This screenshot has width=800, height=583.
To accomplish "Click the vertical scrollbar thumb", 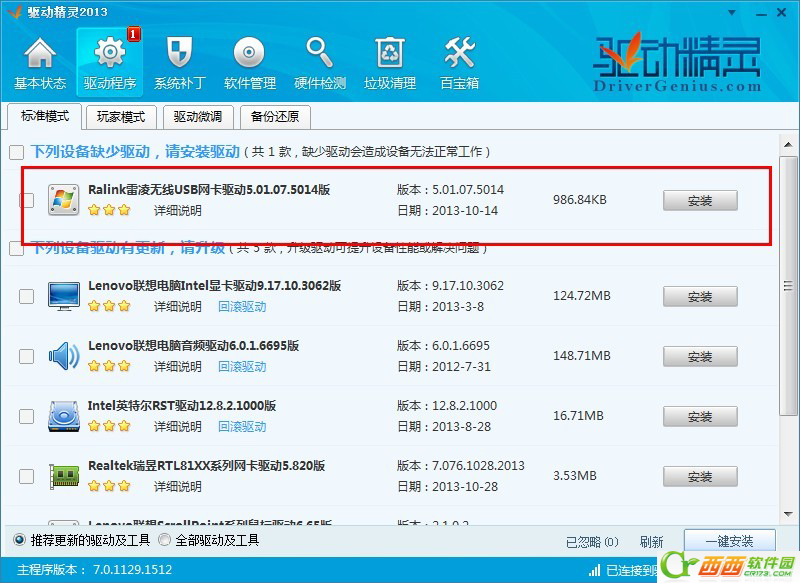I will click(x=788, y=286).
